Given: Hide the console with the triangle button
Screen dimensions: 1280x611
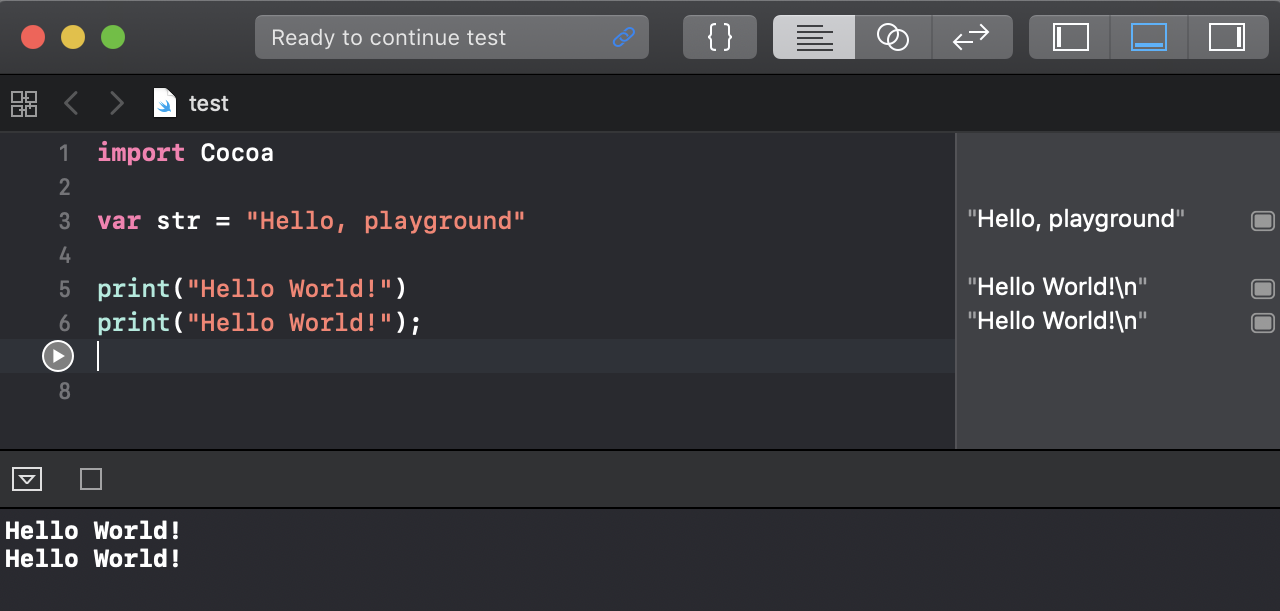Looking at the screenshot, I should click(27, 480).
